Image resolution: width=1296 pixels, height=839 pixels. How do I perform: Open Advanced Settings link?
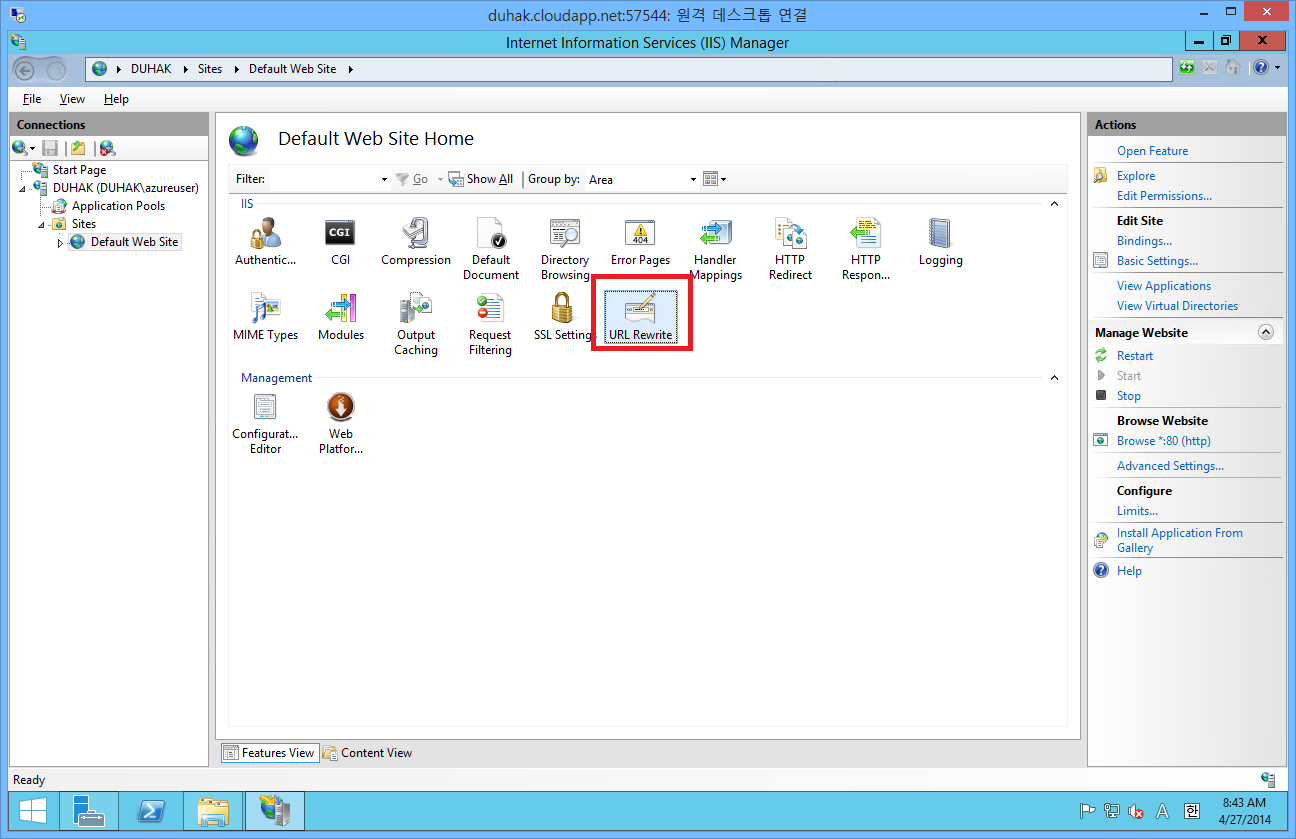coord(1170,466)
